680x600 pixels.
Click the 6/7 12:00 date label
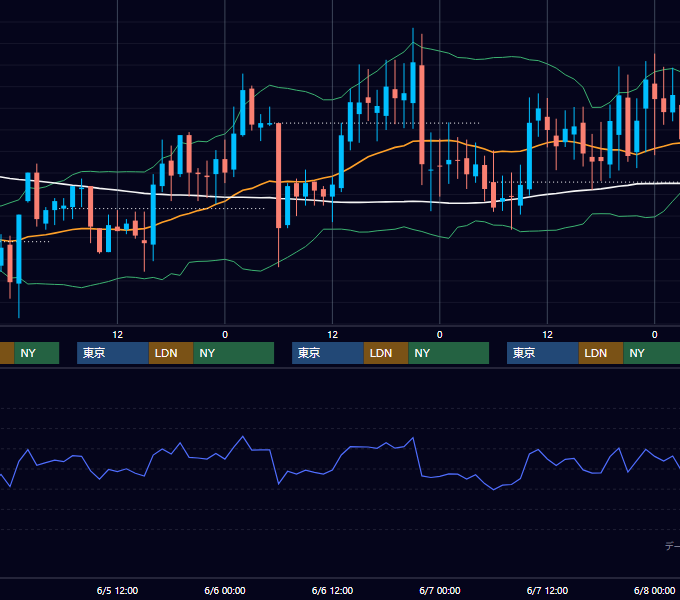[547, 590]
